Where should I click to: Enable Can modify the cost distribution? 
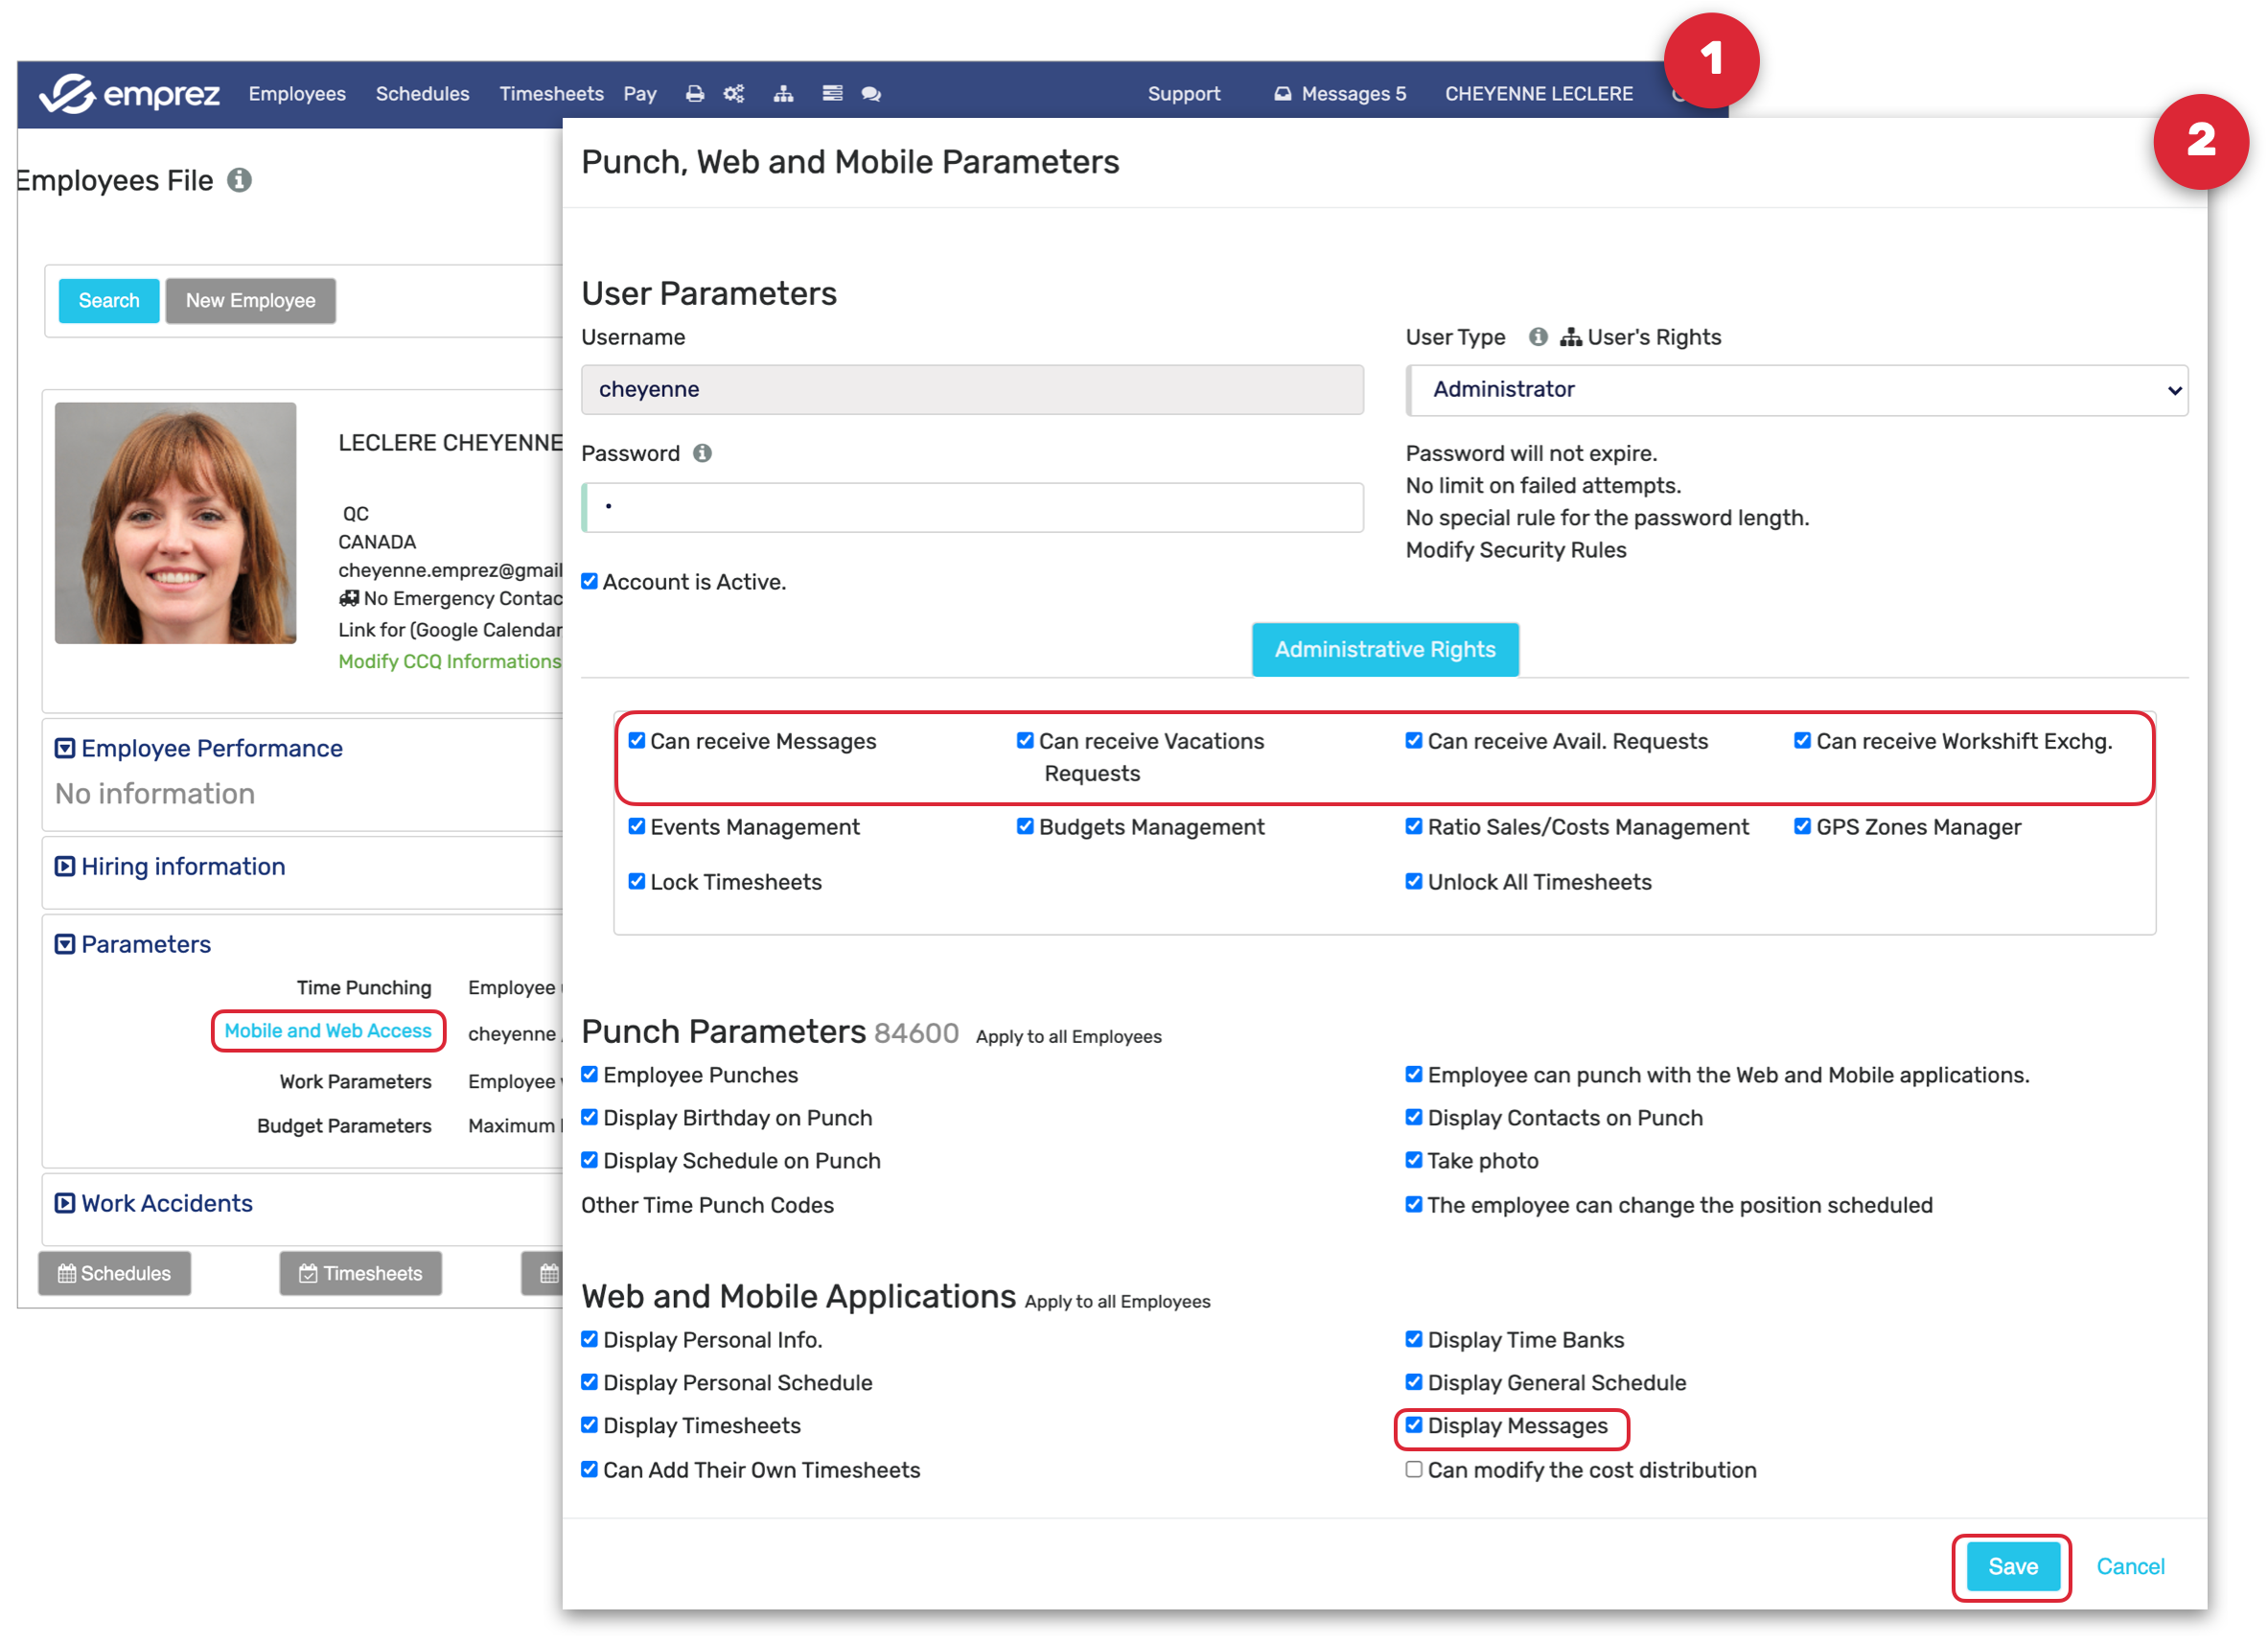tap(1414, 1471)
